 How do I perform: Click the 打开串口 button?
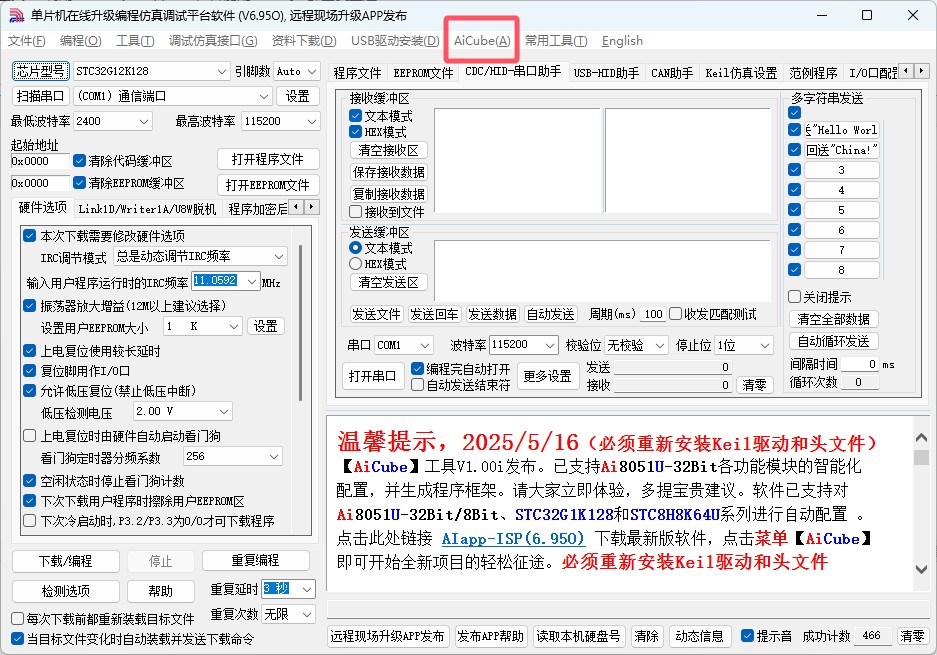click(372, 377)
